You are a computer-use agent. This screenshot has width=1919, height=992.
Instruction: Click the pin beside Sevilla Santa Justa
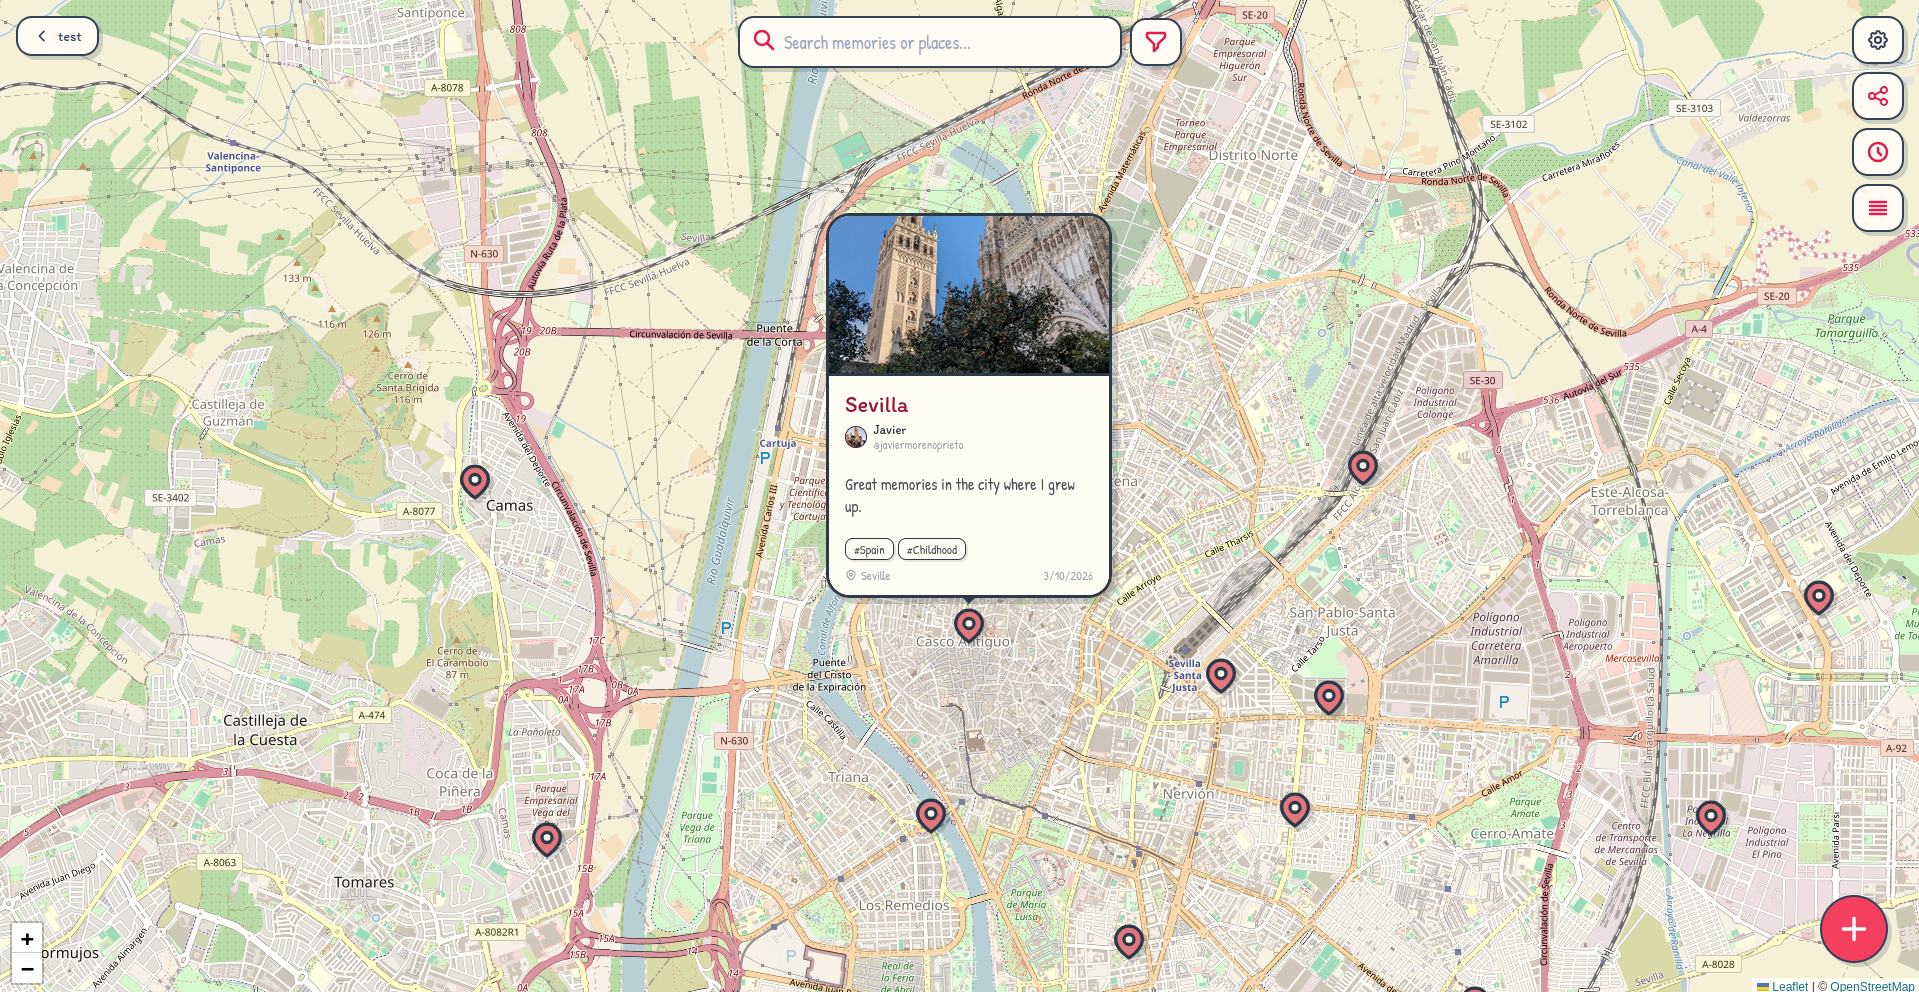tap(1220, 676)
